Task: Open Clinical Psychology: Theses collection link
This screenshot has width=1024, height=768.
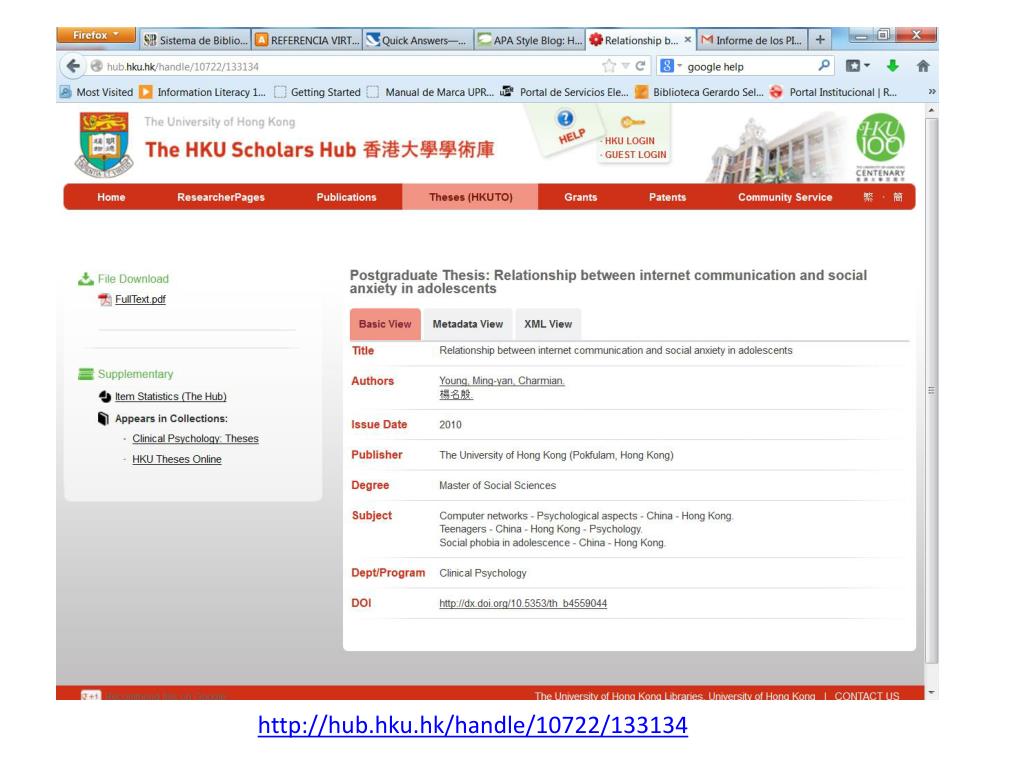Action: [x=195, y=439]
